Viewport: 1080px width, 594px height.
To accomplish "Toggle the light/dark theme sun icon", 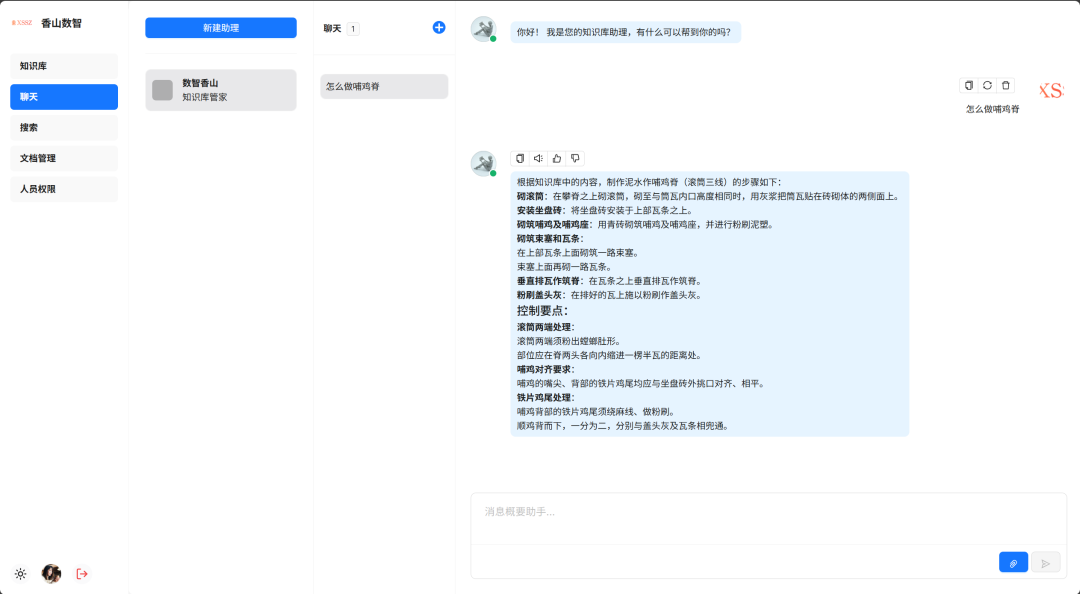I will (x=20, y=574).
